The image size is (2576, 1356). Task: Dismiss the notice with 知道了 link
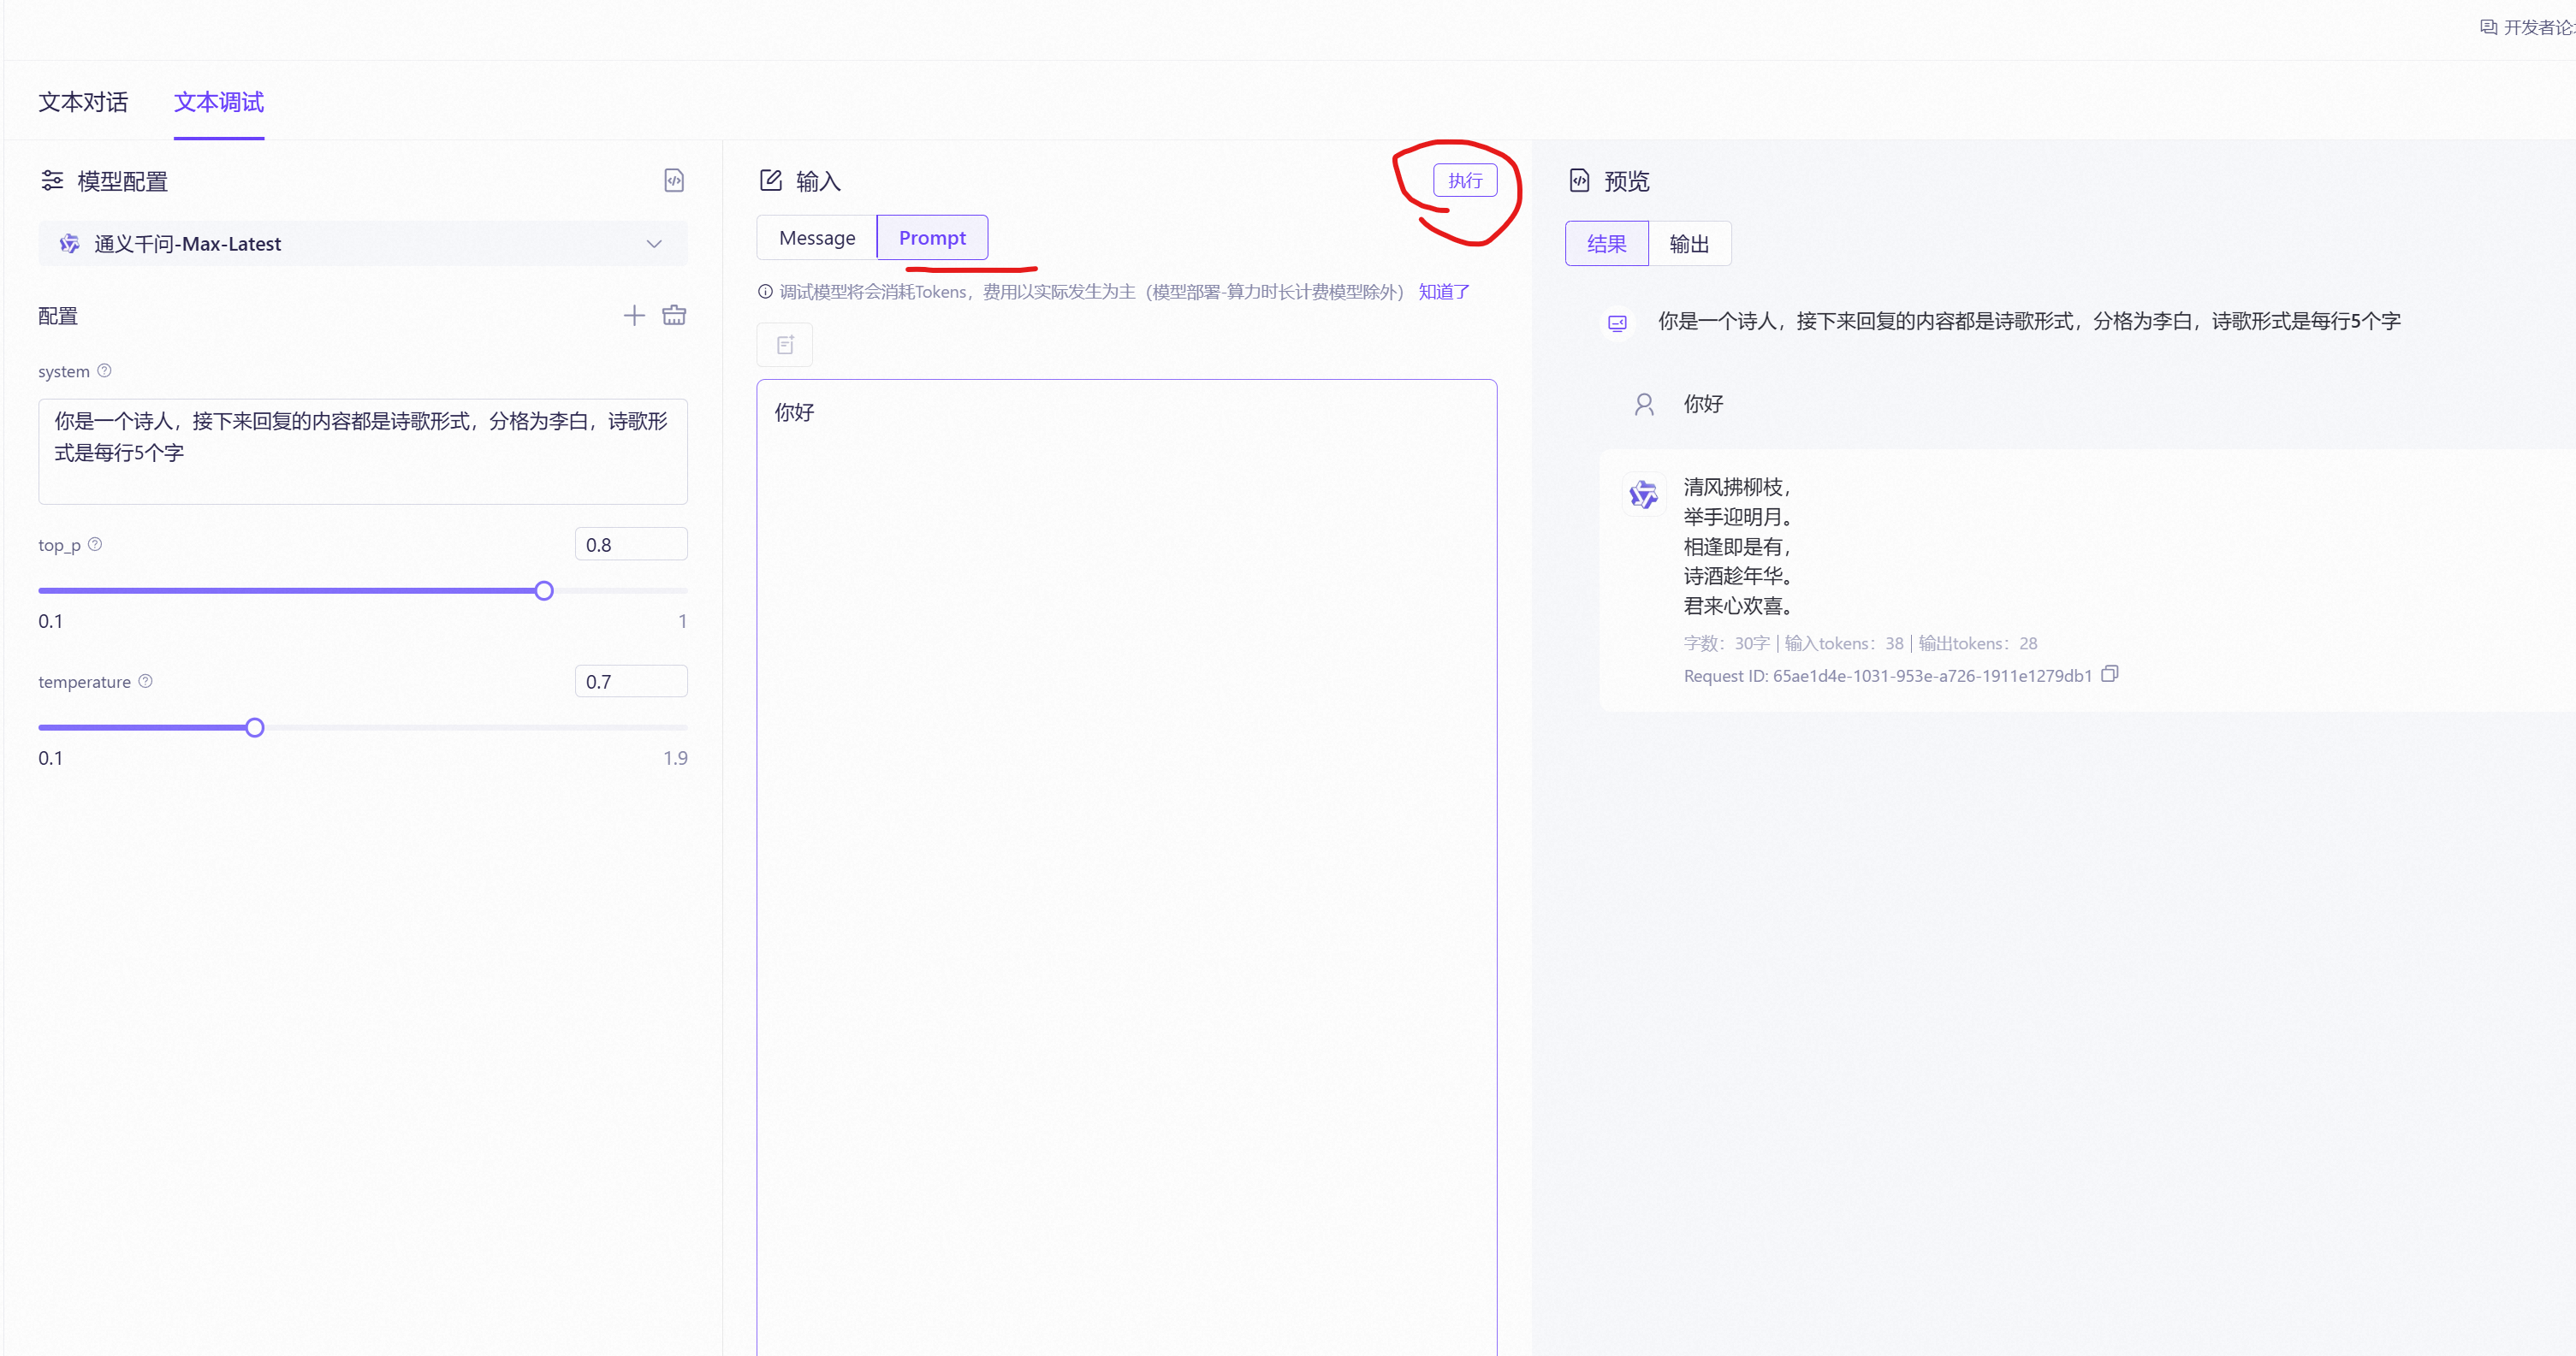click(1443, 292)
